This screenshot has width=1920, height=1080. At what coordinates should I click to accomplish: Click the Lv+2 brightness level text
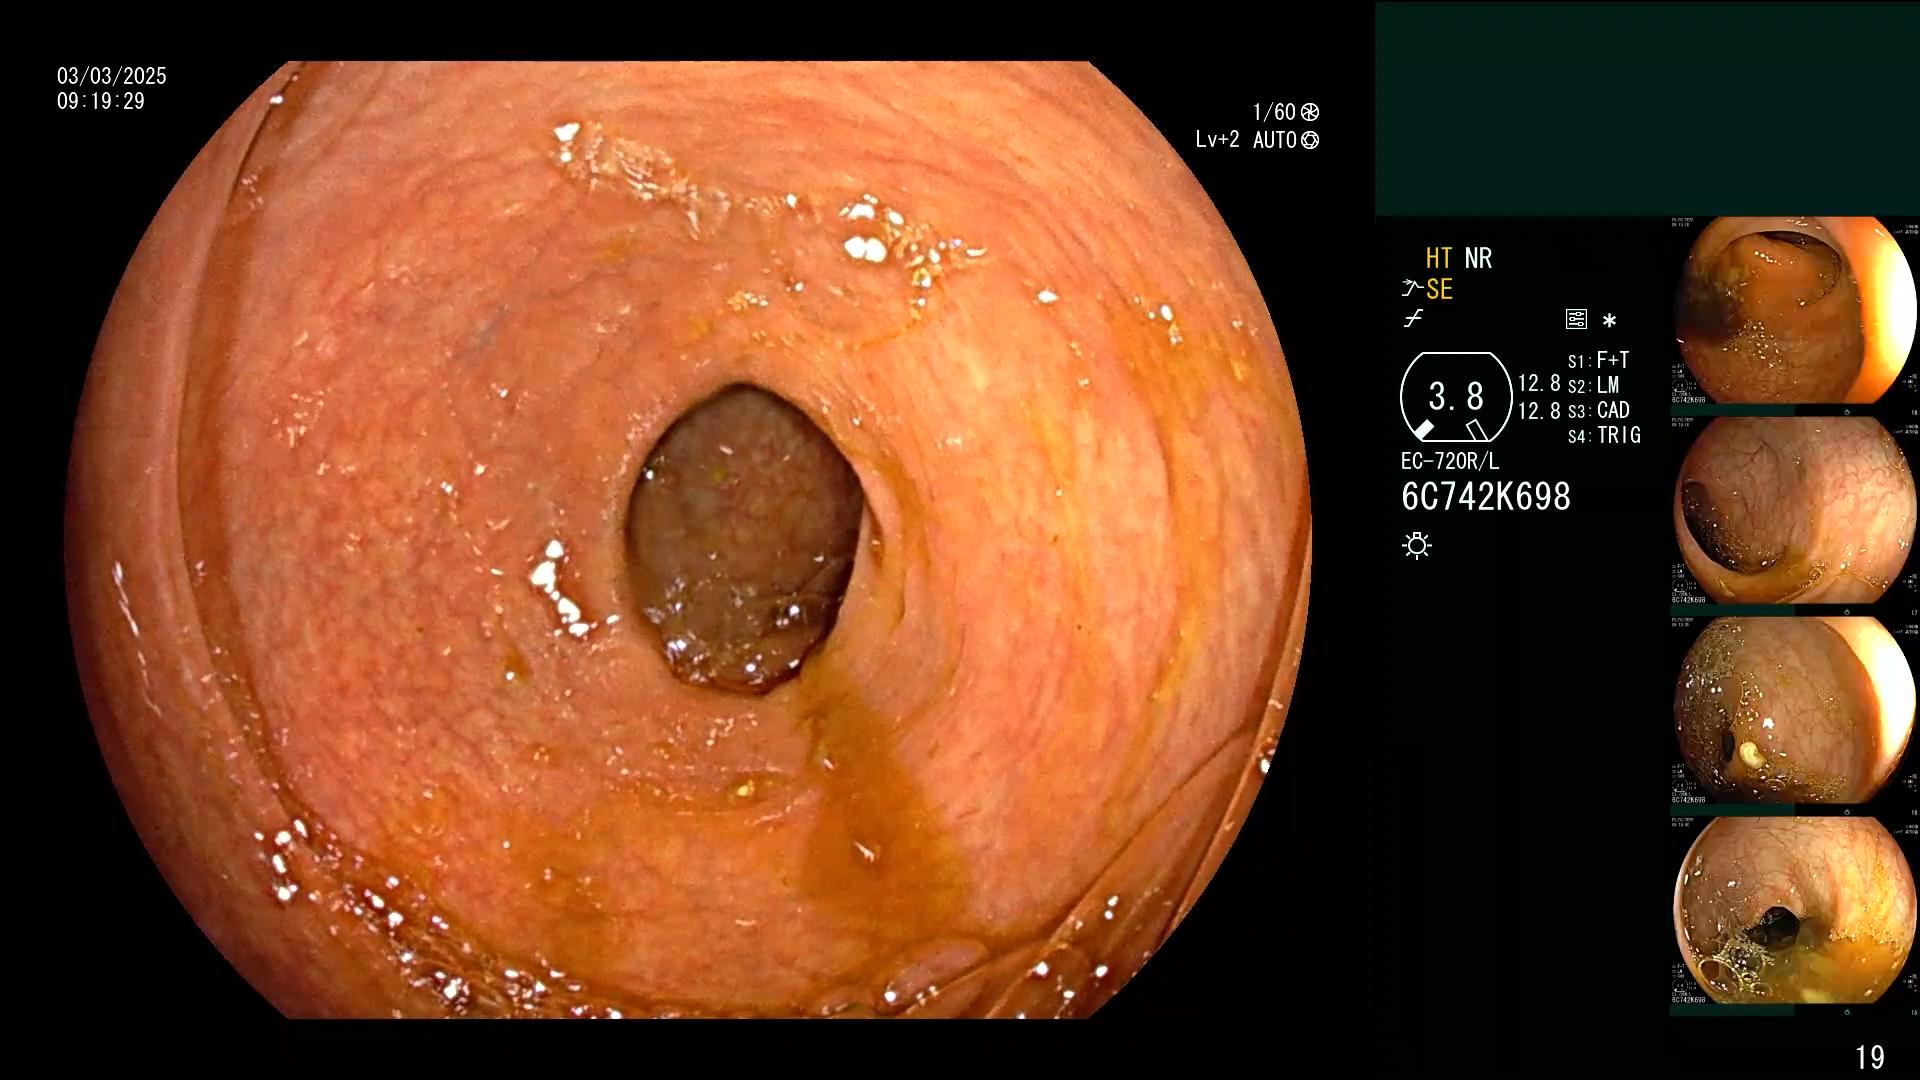(1217, 140)
